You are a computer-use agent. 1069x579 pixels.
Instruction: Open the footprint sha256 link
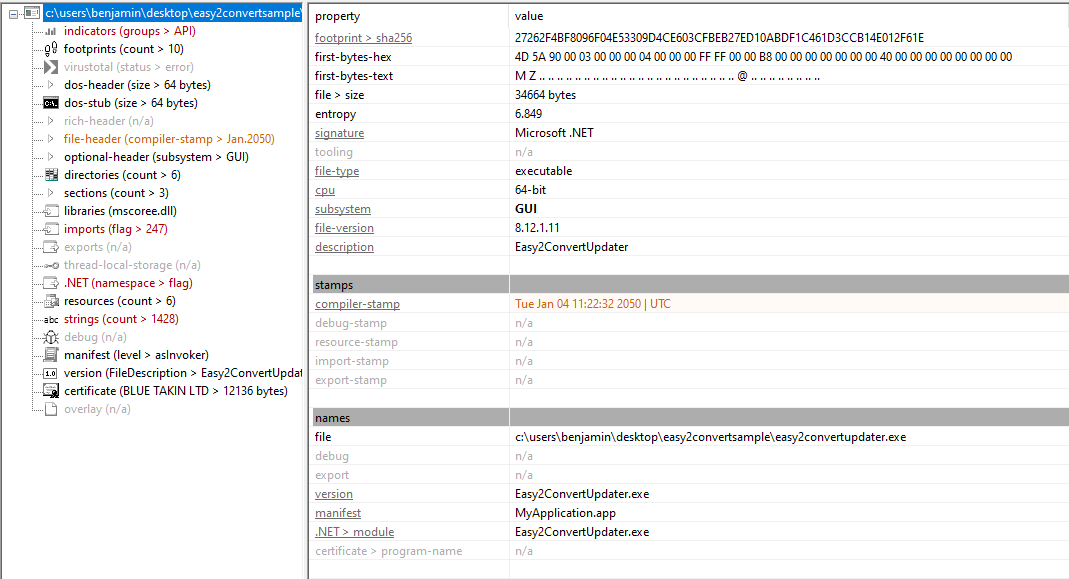[x=364, y=37]
